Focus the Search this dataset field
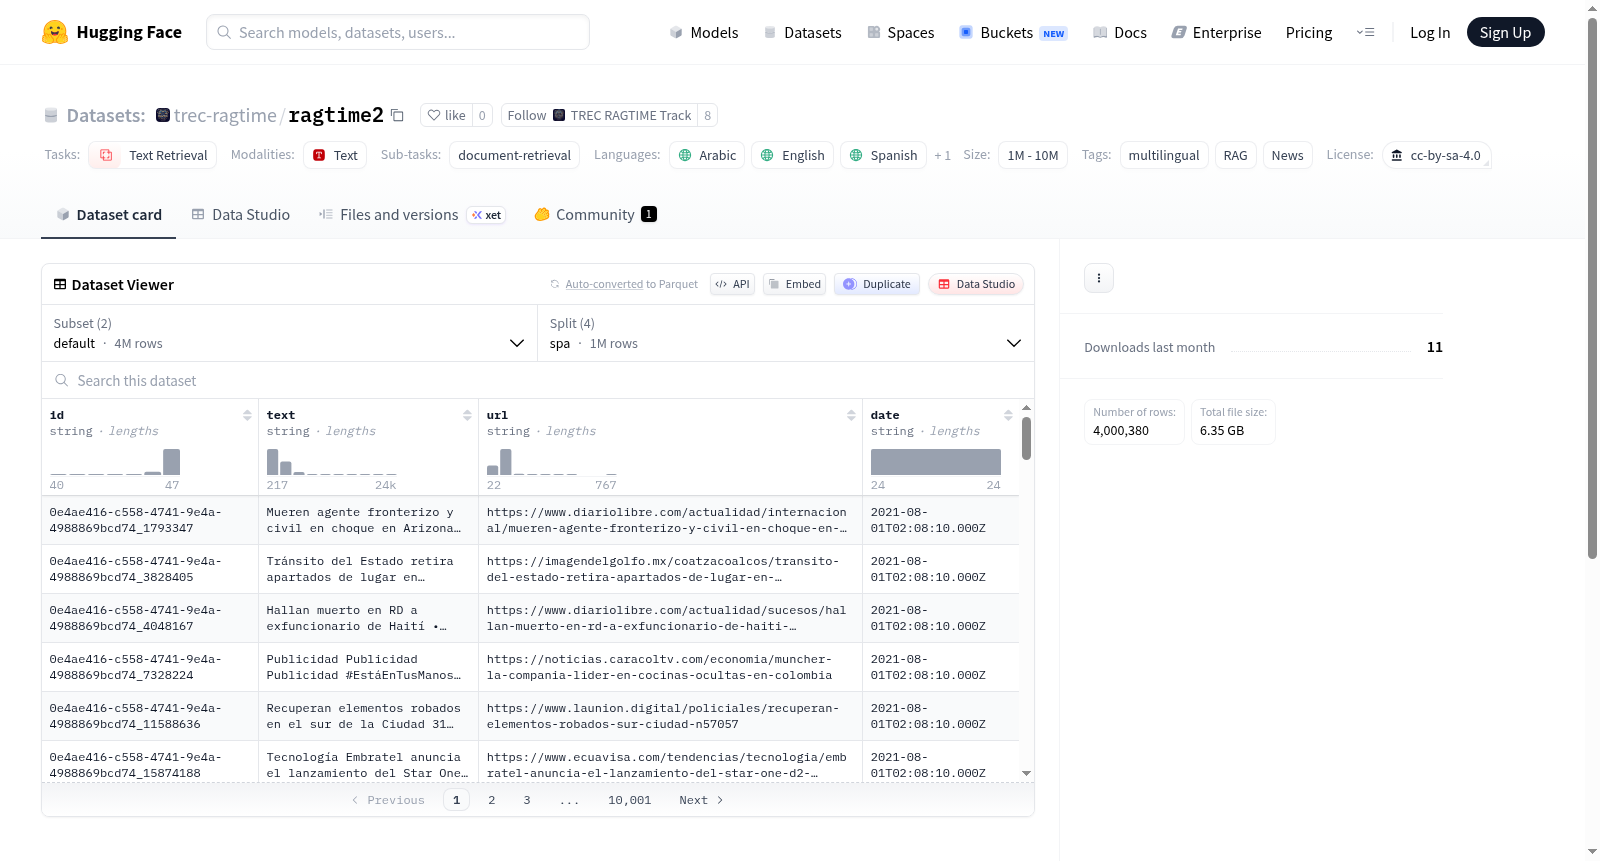1600x861 pixels. [538, 380]
